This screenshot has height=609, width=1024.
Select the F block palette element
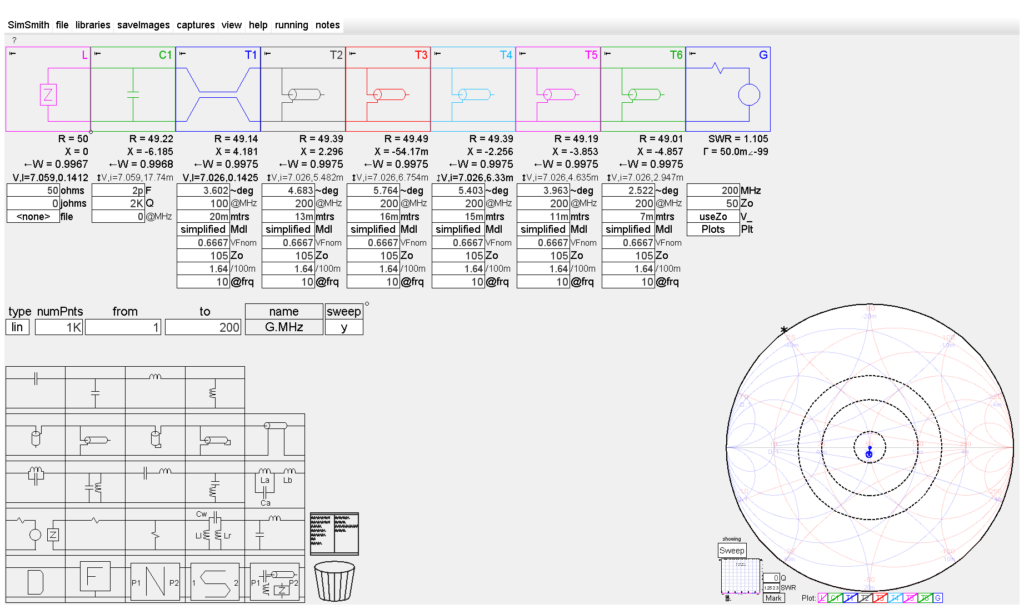click(x=95, y=578)
